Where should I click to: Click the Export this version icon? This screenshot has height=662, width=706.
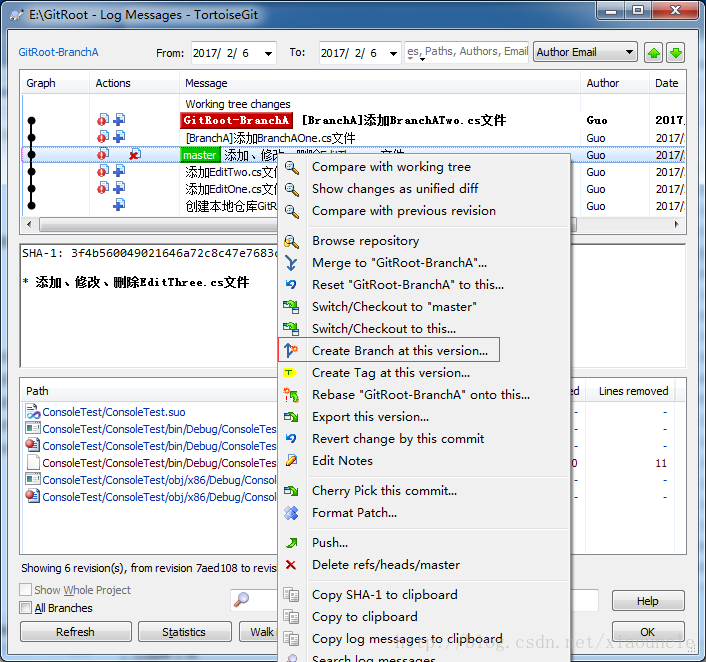[291, 417]
